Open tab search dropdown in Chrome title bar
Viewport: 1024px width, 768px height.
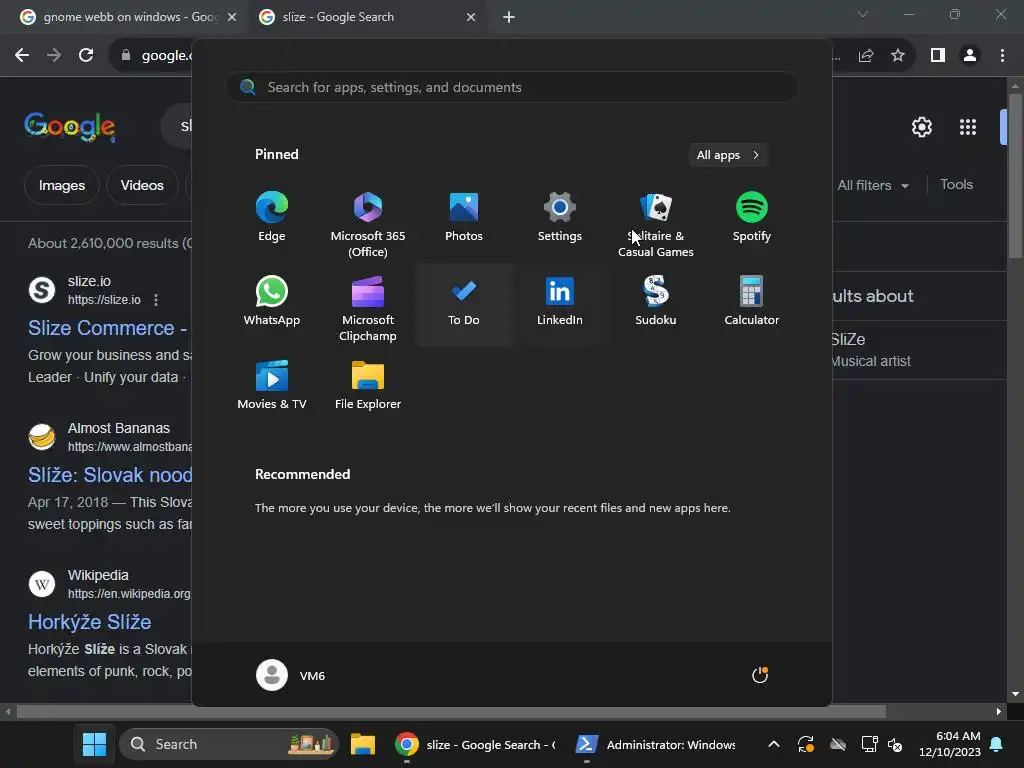coord(863,14)
